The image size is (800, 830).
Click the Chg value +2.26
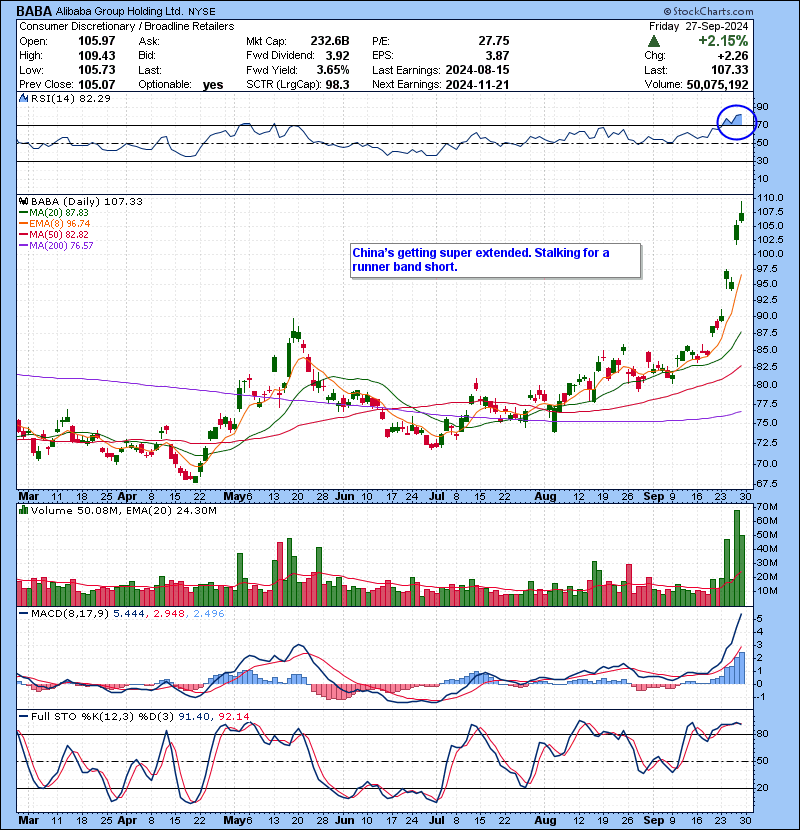click(x=733, y=56)
